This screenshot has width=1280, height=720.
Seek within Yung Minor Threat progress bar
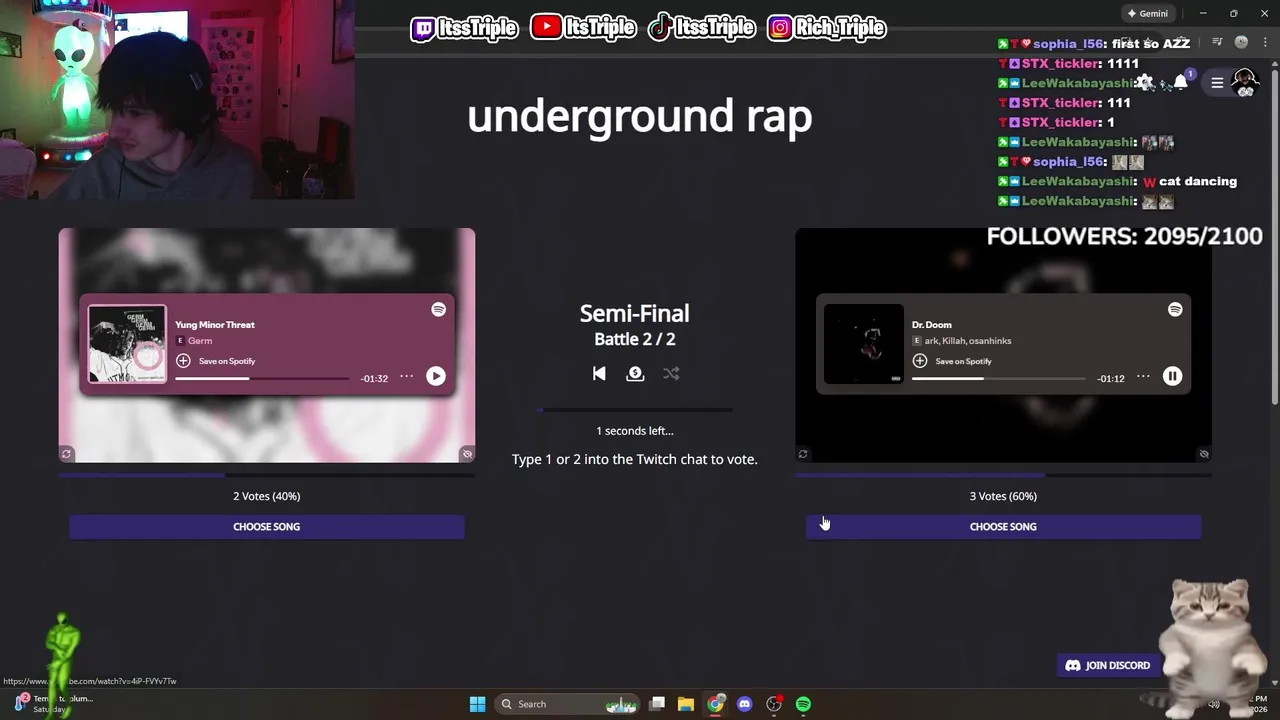(x=262, y=379)
